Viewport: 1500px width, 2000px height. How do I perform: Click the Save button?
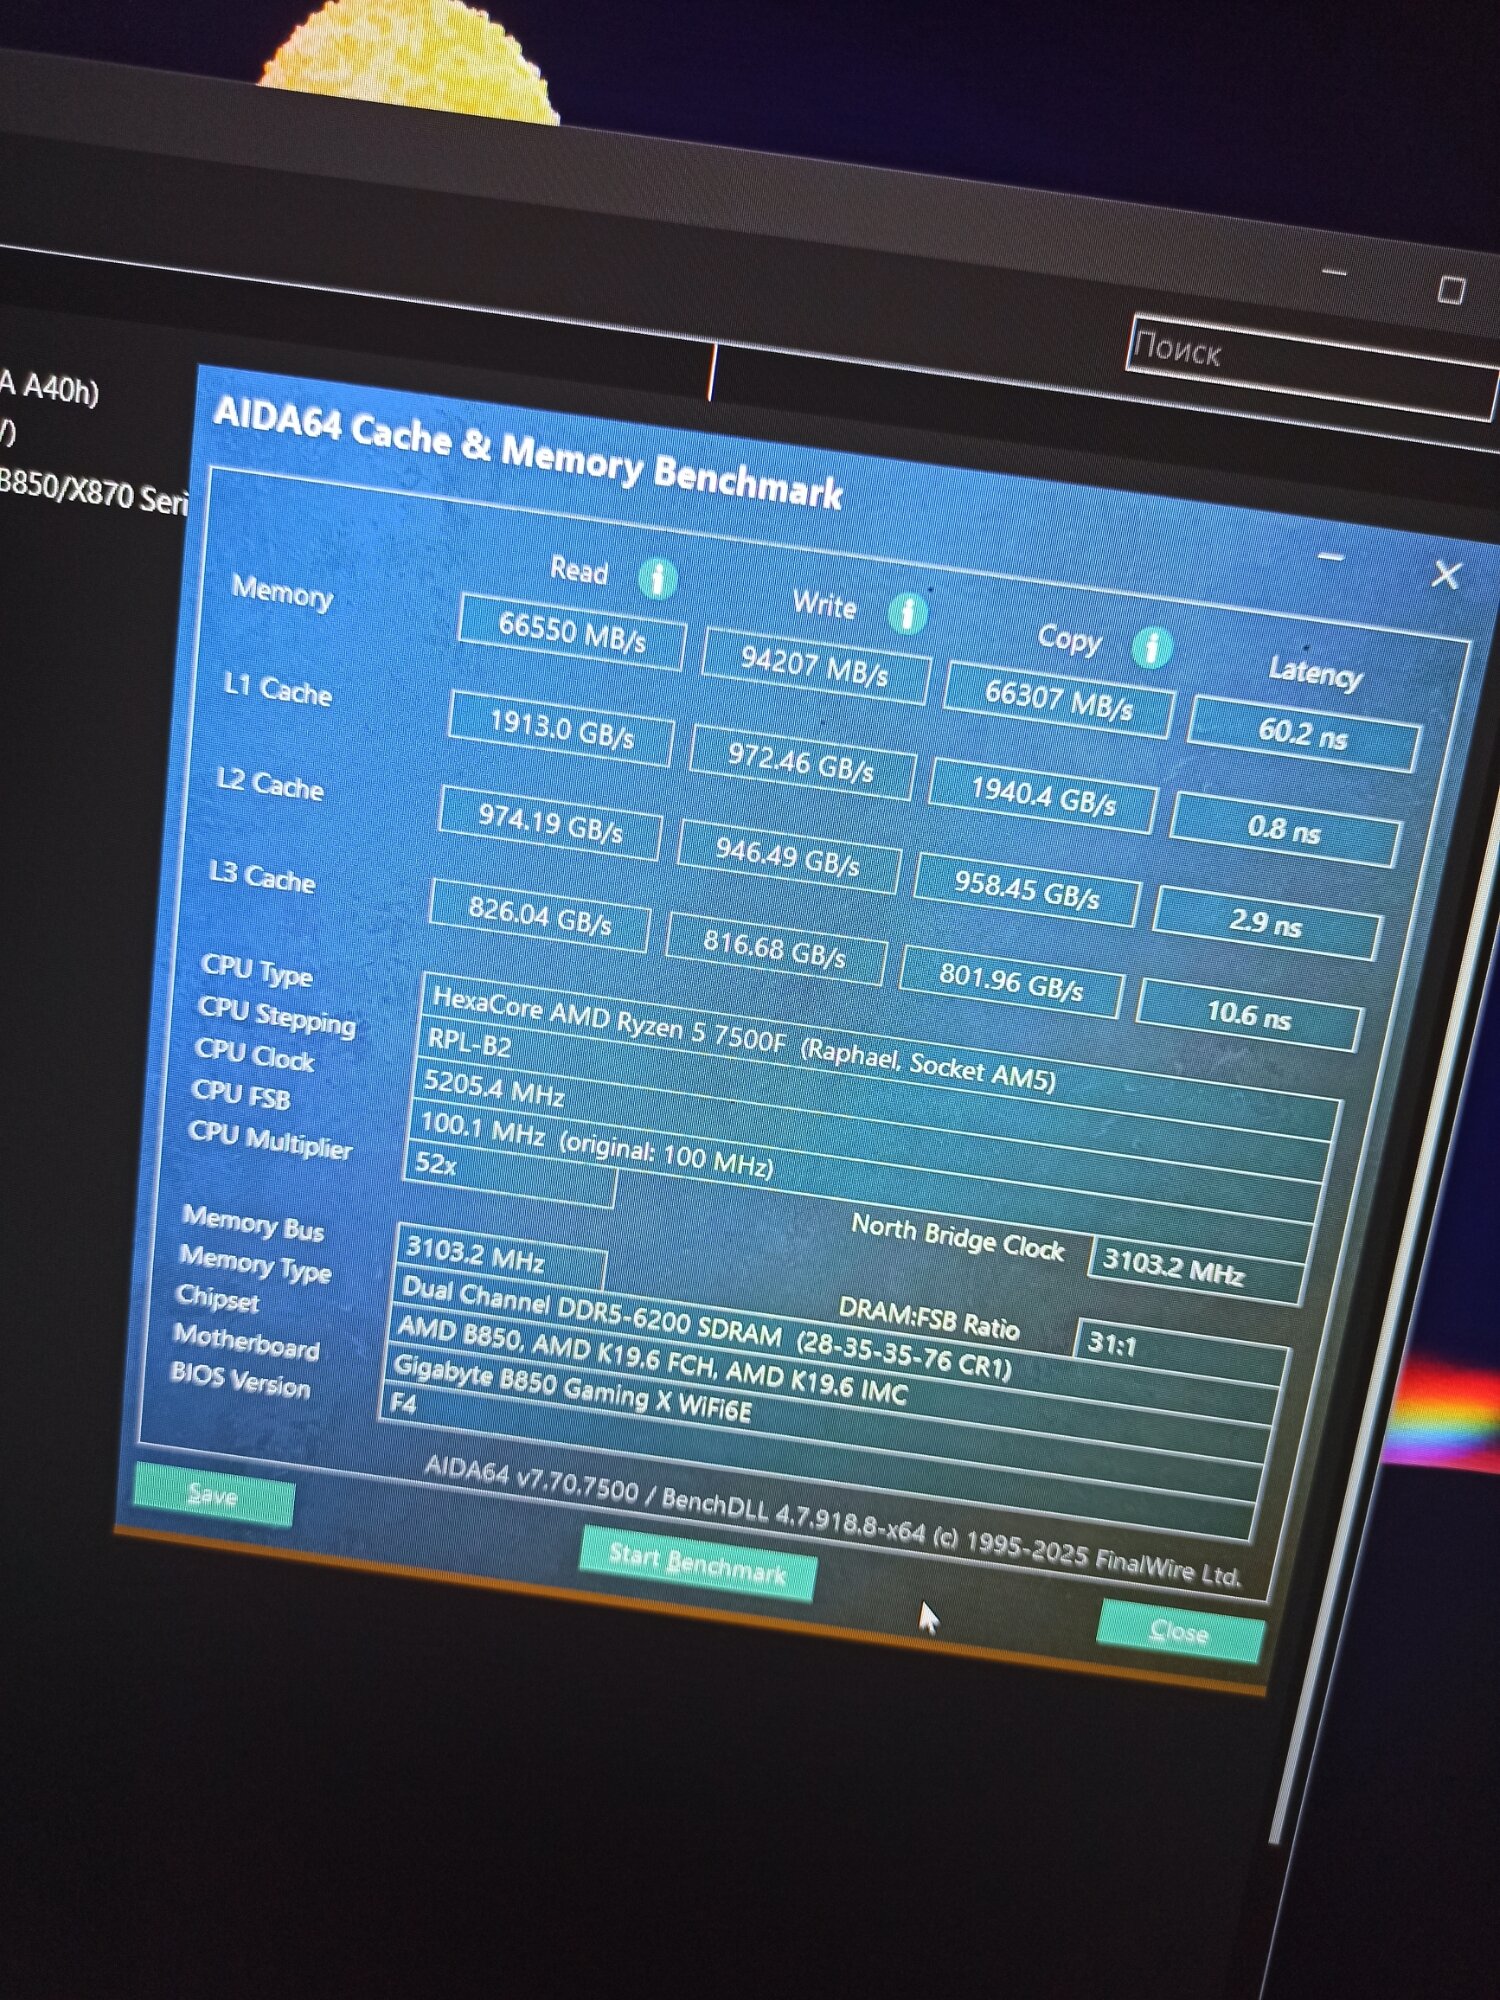tap(214, 1495)
